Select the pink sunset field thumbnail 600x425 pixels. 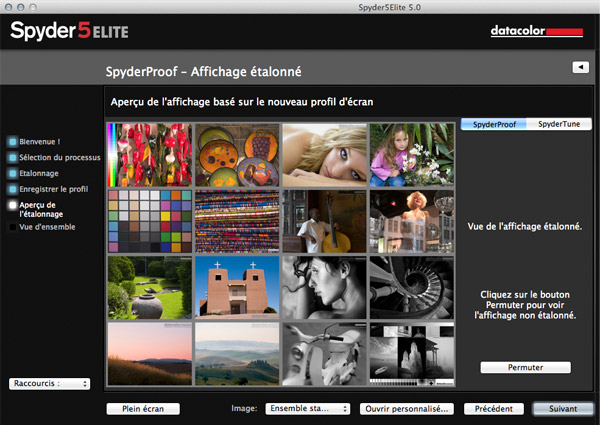coord(150,354)
